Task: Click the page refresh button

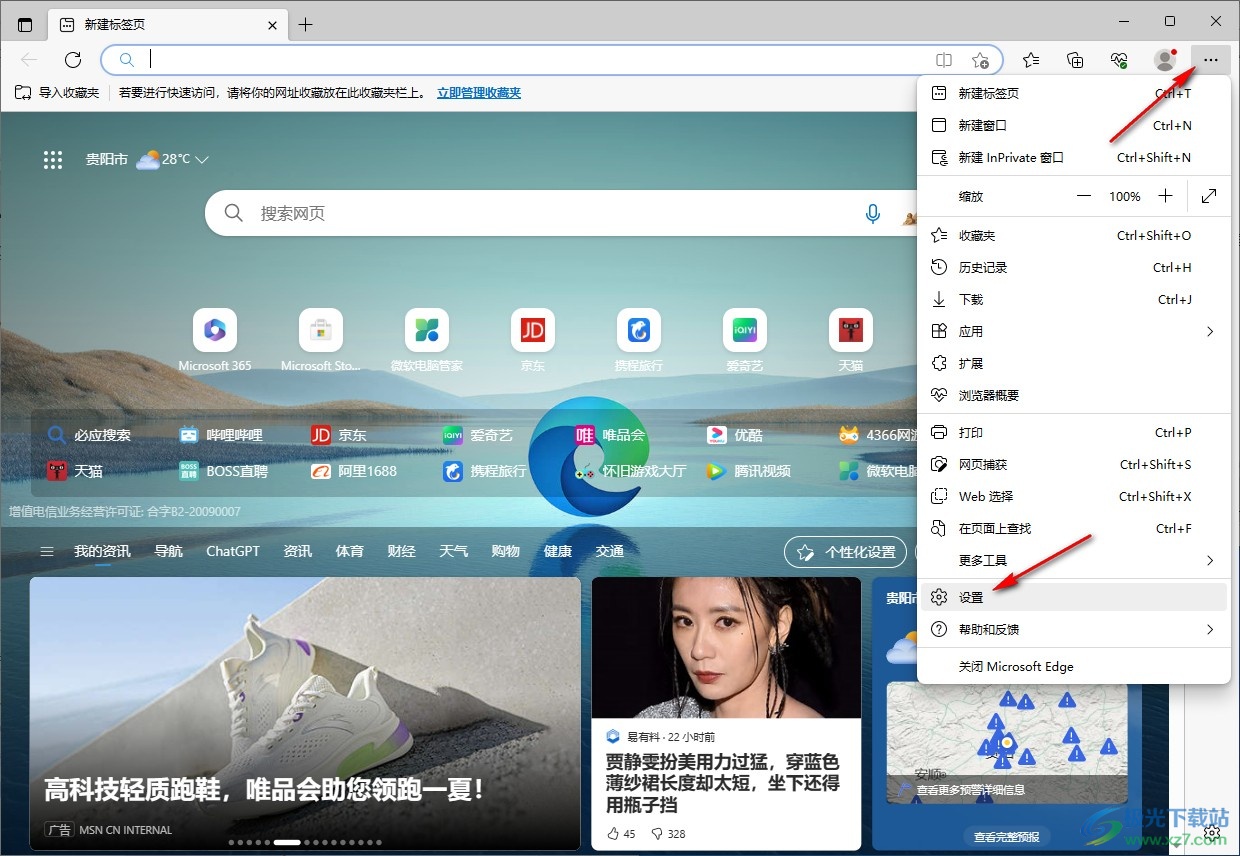Action: [72, 60]
